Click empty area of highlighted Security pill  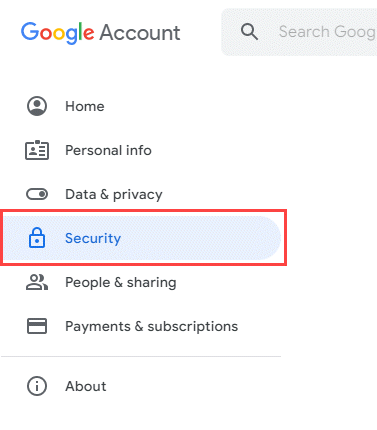(200, 238)
